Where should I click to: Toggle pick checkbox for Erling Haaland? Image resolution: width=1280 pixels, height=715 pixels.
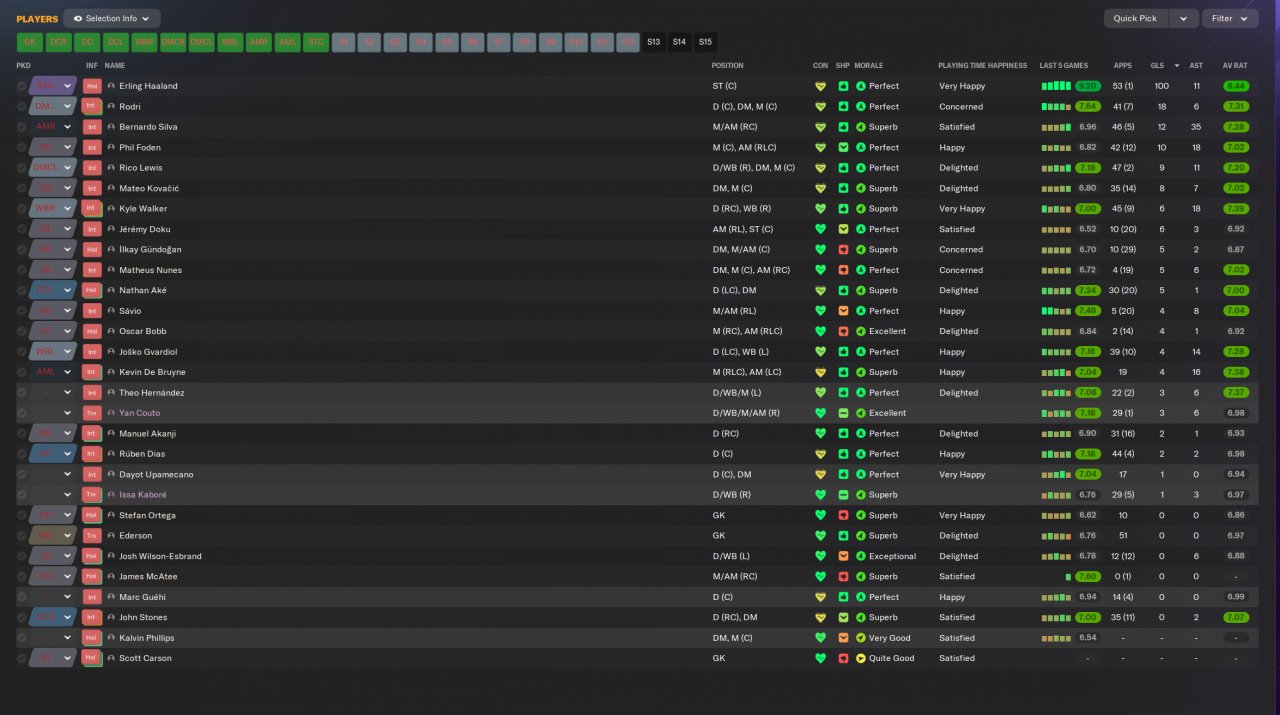point(22,86)
